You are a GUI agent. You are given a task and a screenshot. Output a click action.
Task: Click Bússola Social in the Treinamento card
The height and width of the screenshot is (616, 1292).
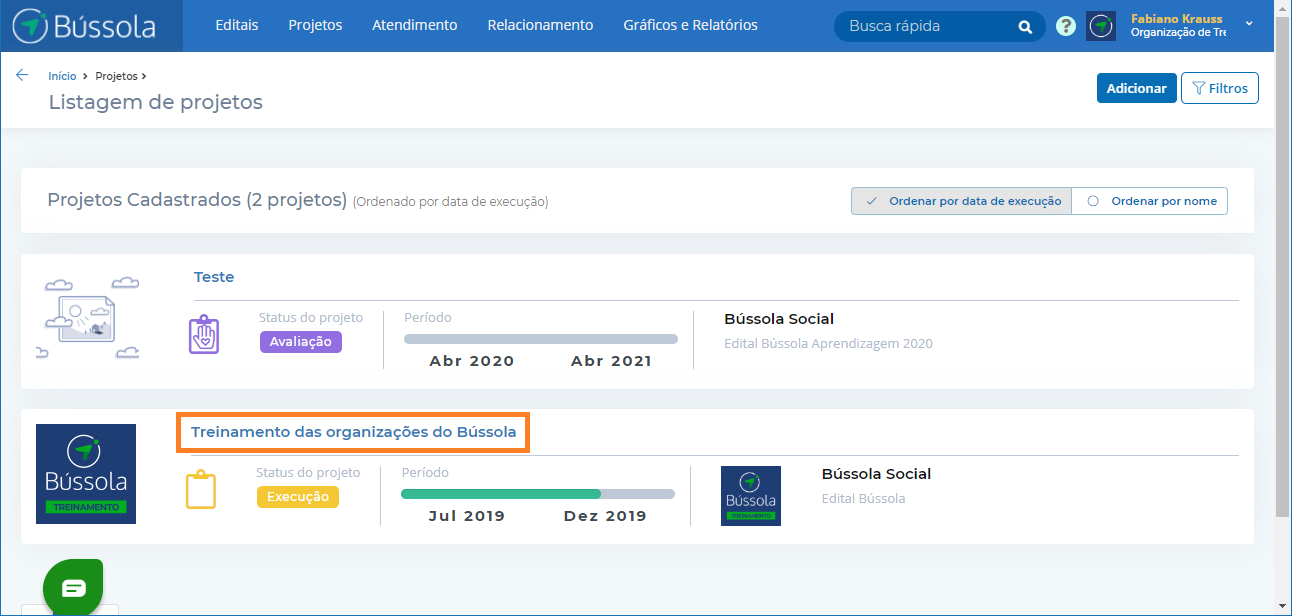click(x=876, y=474)
